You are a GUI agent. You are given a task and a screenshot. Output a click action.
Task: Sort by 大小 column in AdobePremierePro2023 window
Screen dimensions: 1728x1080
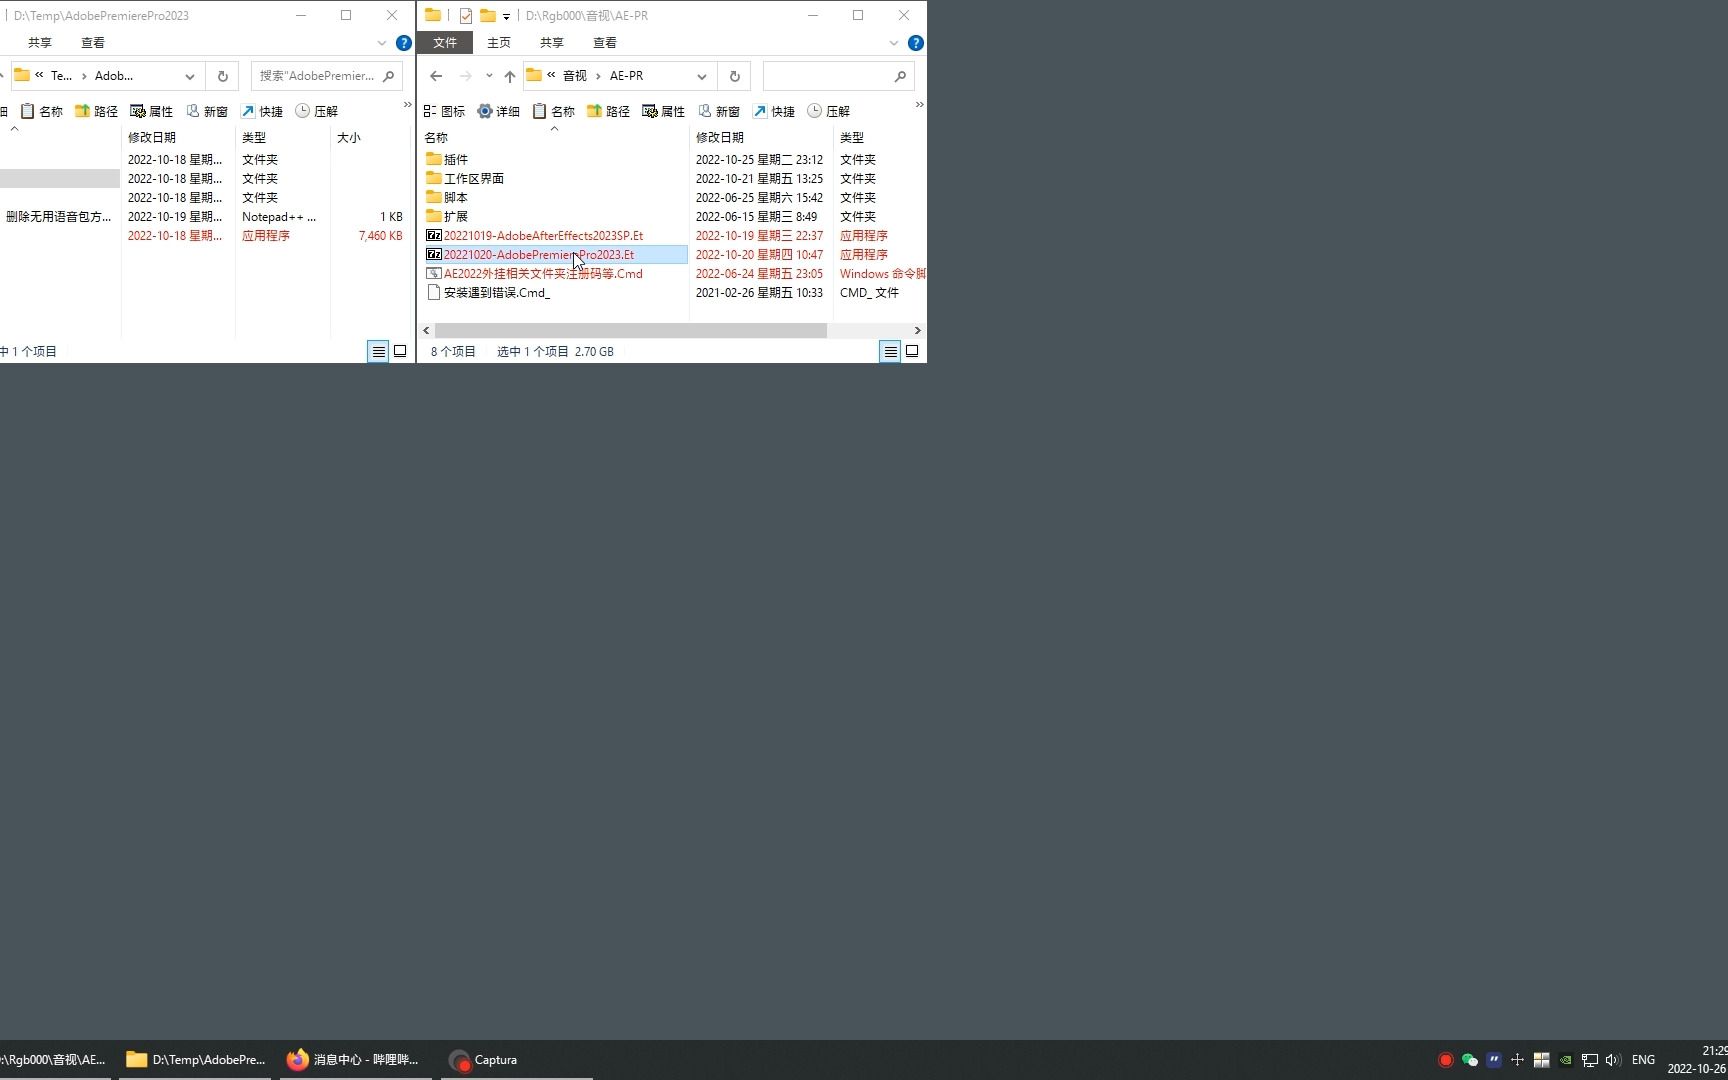368,137
